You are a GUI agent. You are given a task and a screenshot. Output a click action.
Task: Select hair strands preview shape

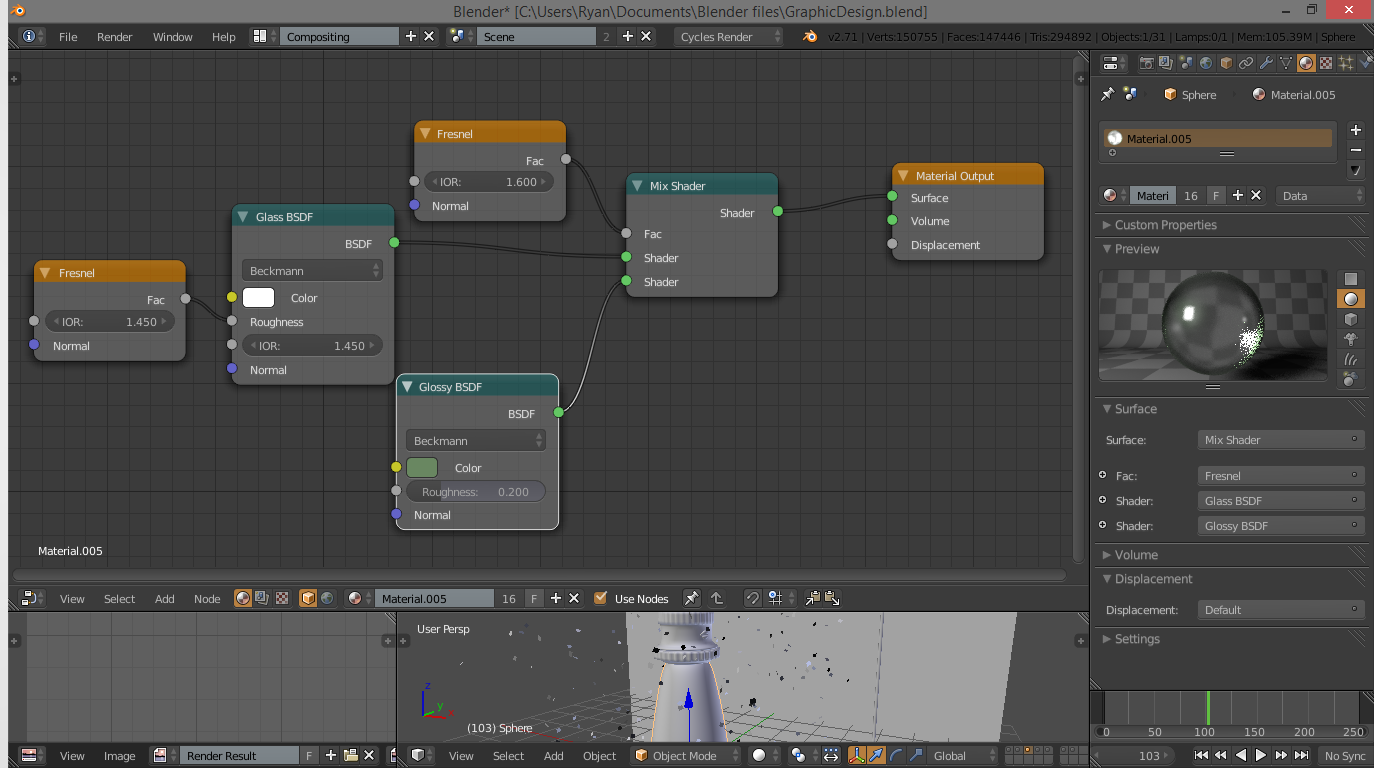pyautogui.click(x=1351, y=359)
